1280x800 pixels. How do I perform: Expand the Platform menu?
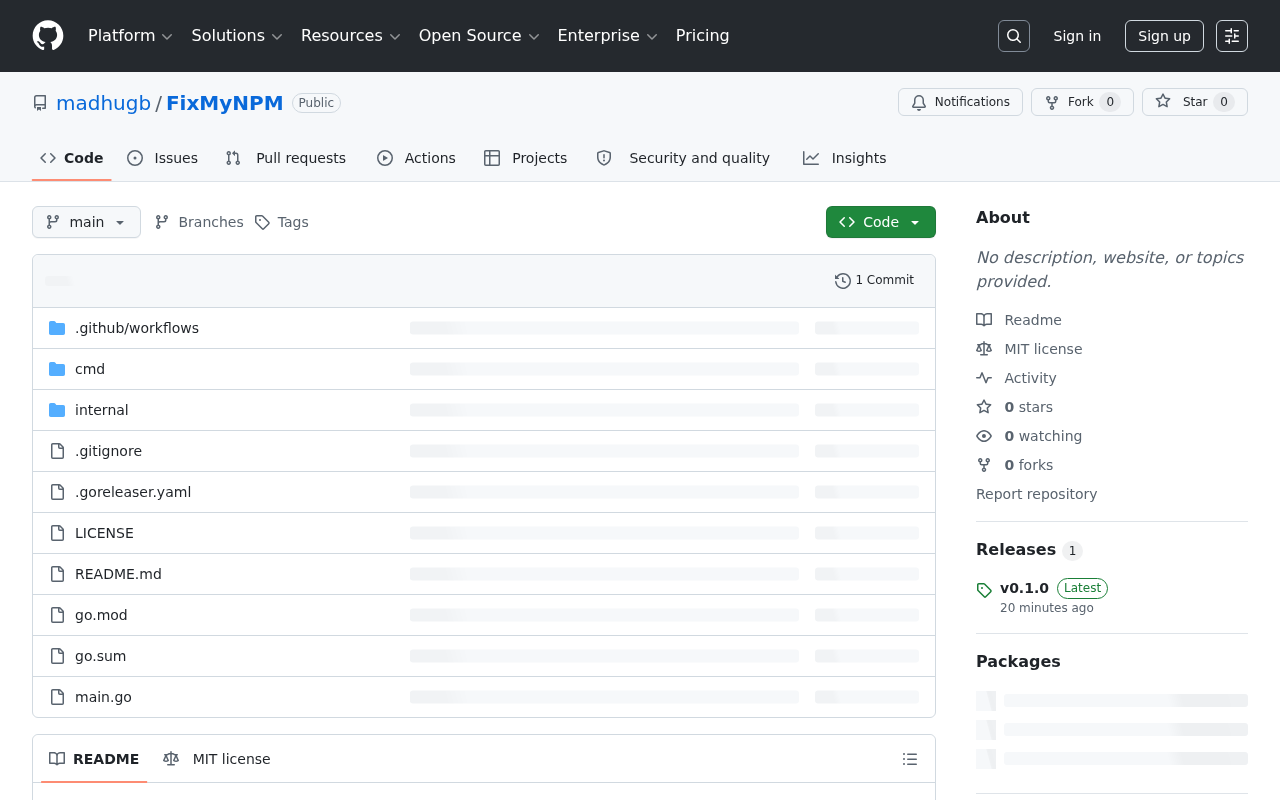click(130, 36)
